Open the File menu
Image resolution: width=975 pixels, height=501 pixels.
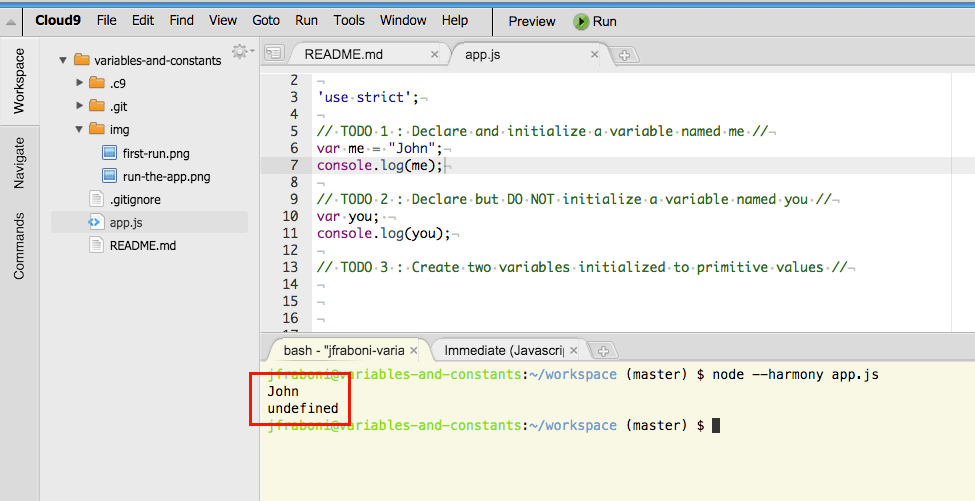click(106, 21)
